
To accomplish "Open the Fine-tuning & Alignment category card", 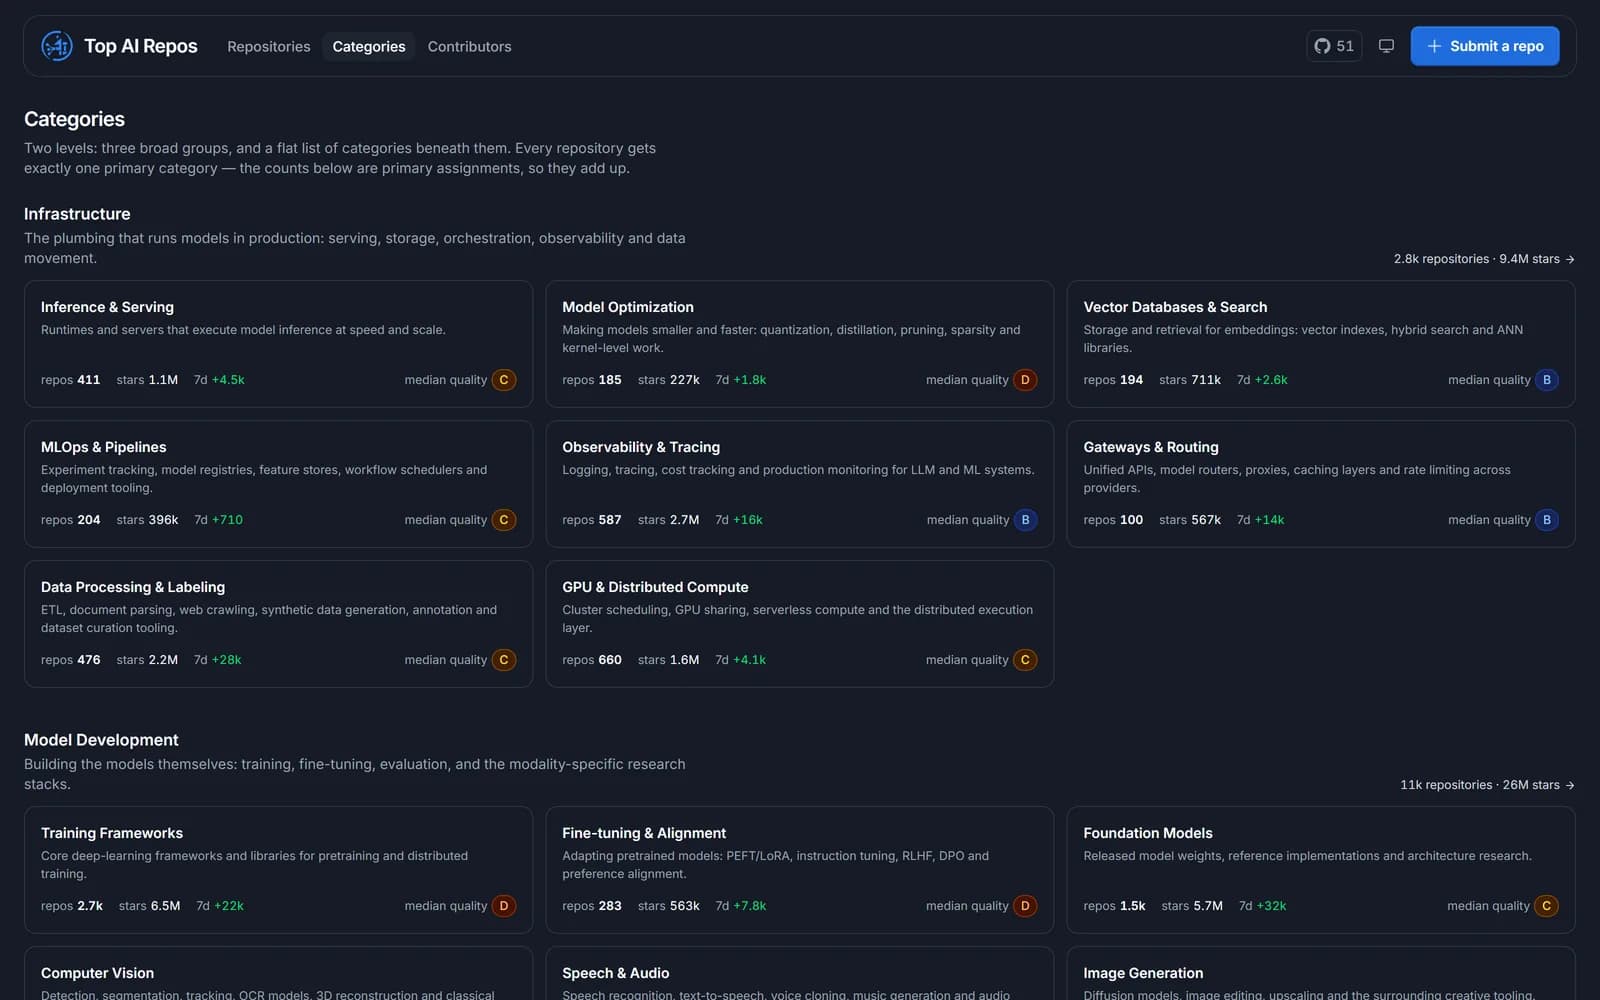I will pos(799,870).
